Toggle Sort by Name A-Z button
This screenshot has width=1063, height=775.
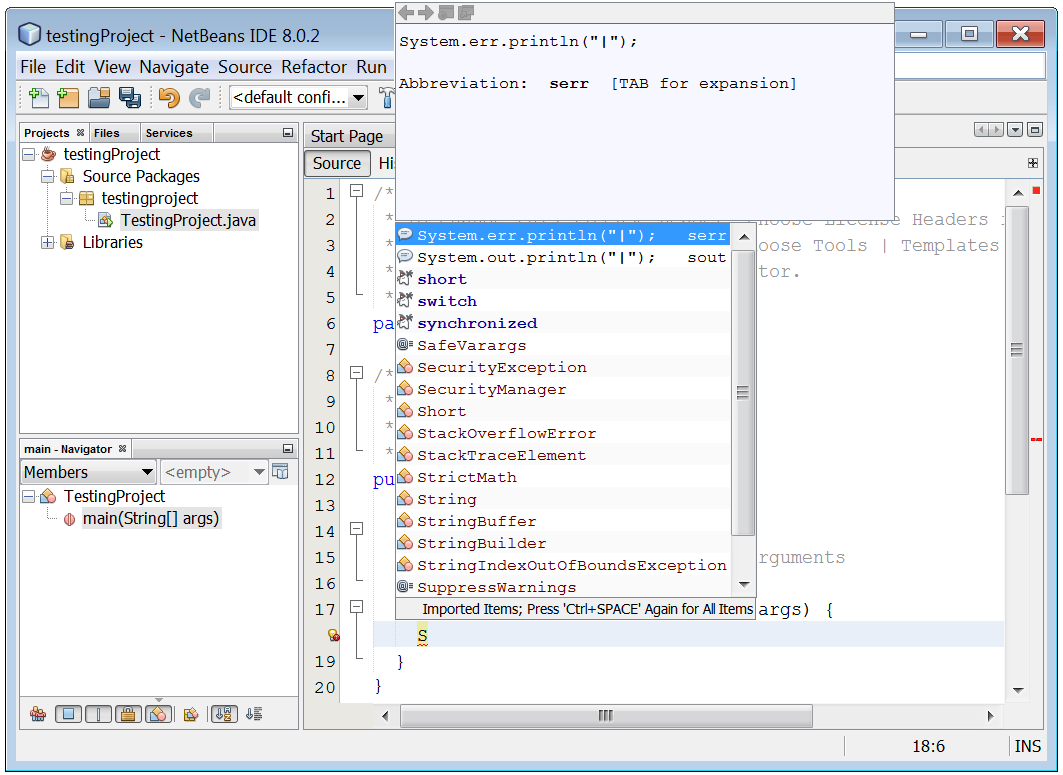224,714
